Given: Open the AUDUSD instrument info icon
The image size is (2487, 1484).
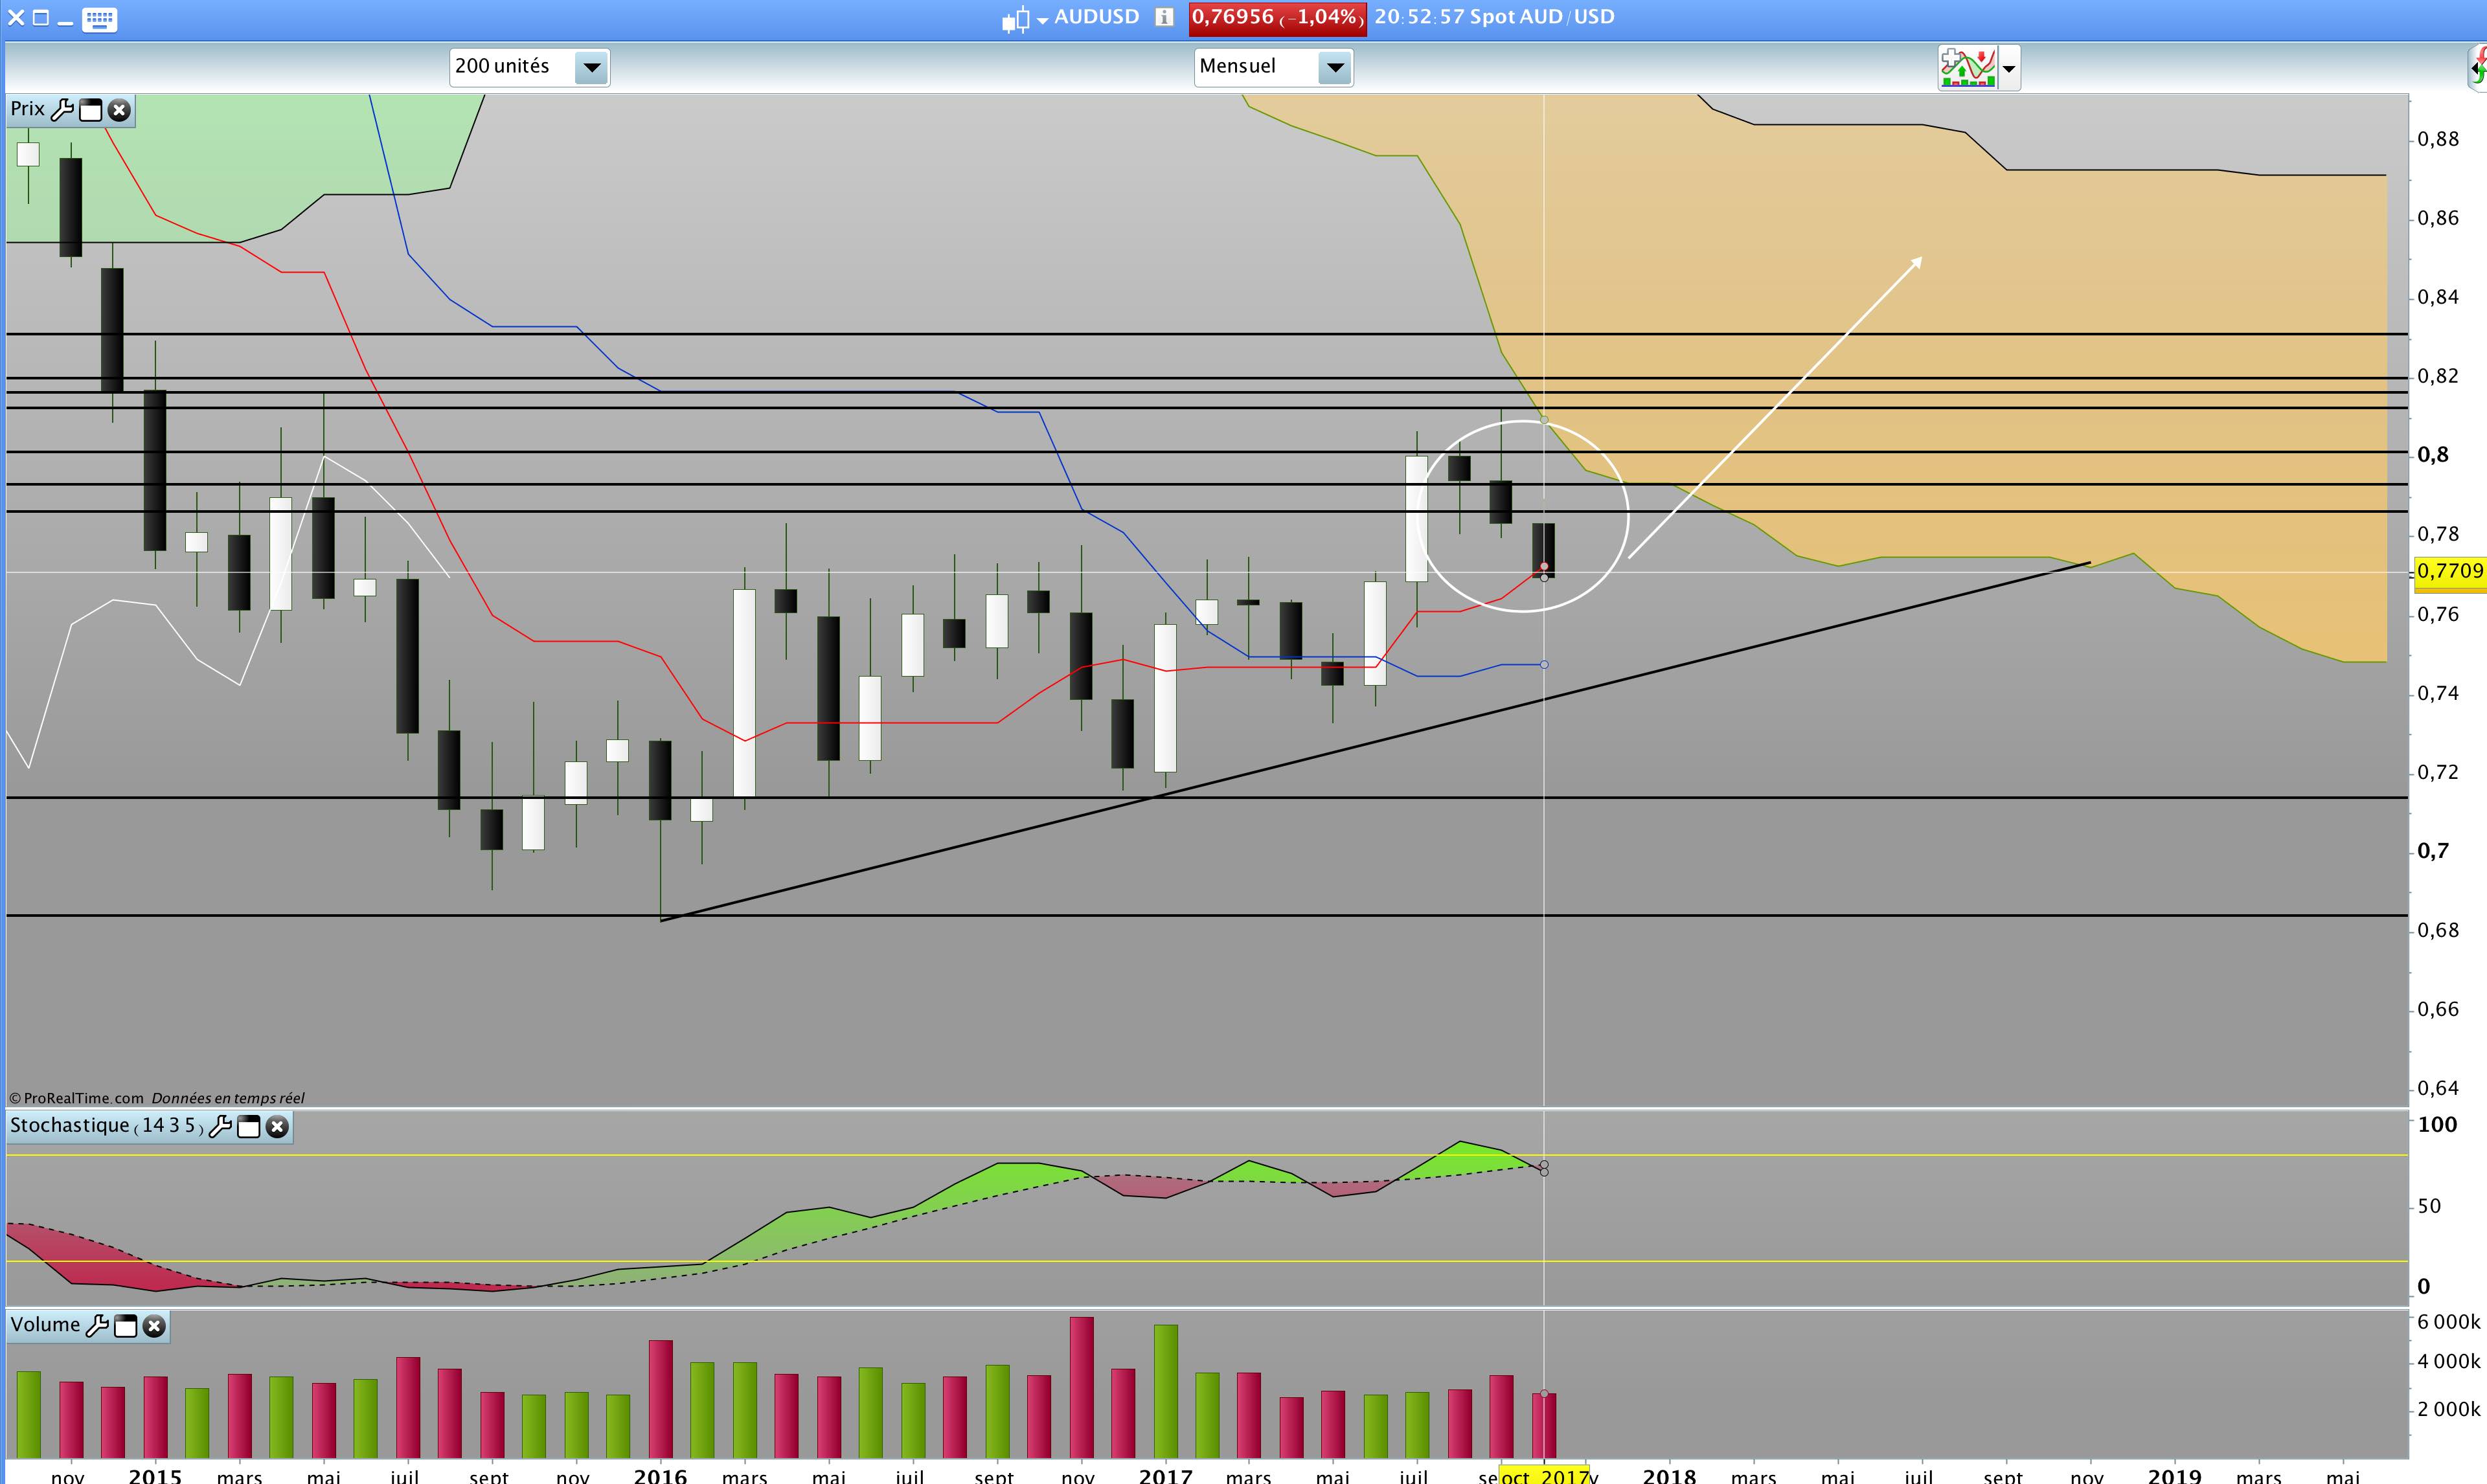Looking at the screenshot, I should [x=1163, y=17].
